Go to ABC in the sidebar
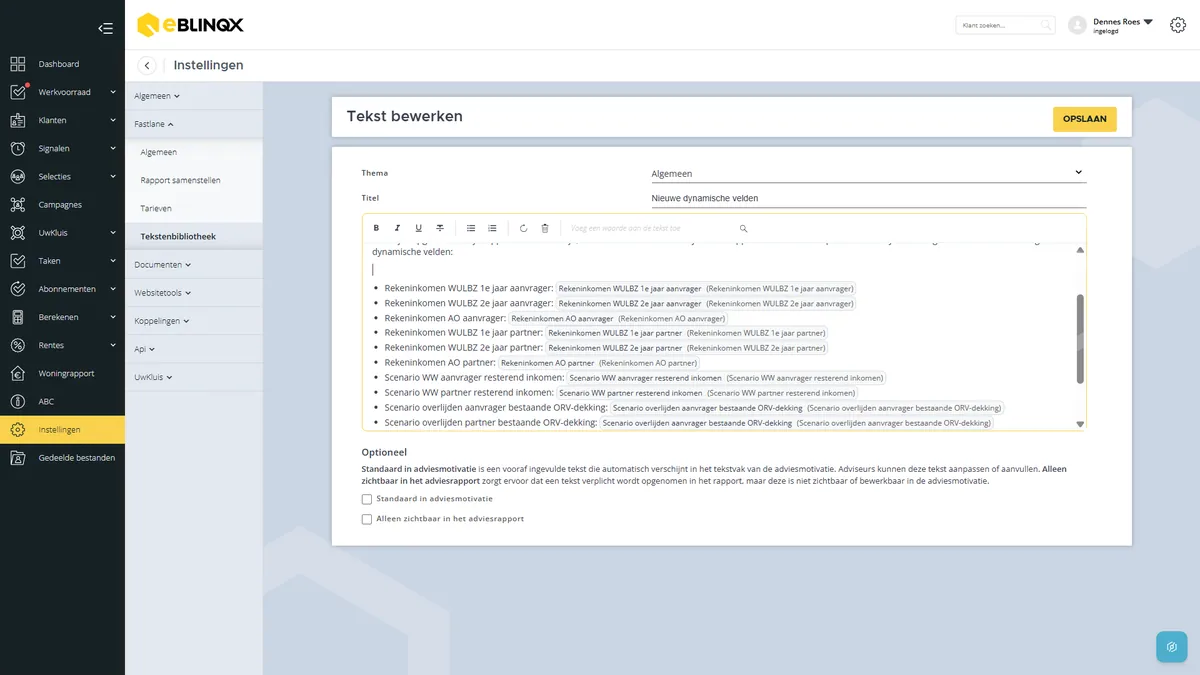The width and height of the screenshot is (1200, 675). coord(62,401)
